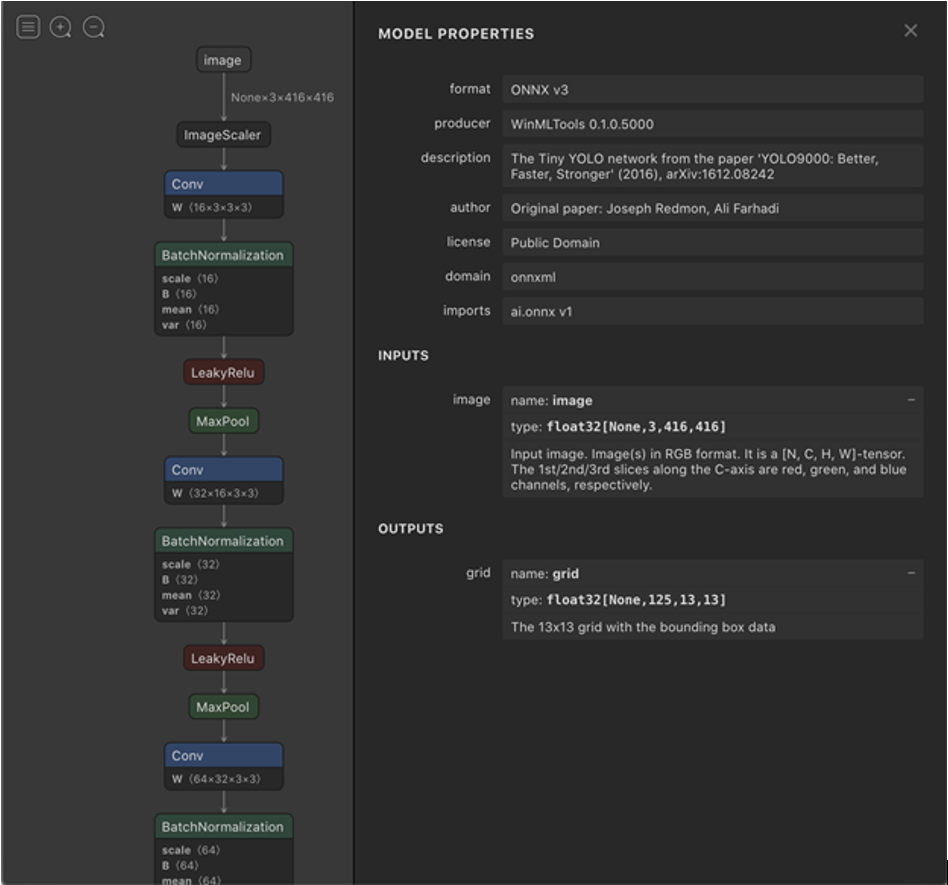This screenshot has height=885, width=948.
Task: Click the Conv node with W 32×16×3×3
Action: click(223, 470)
